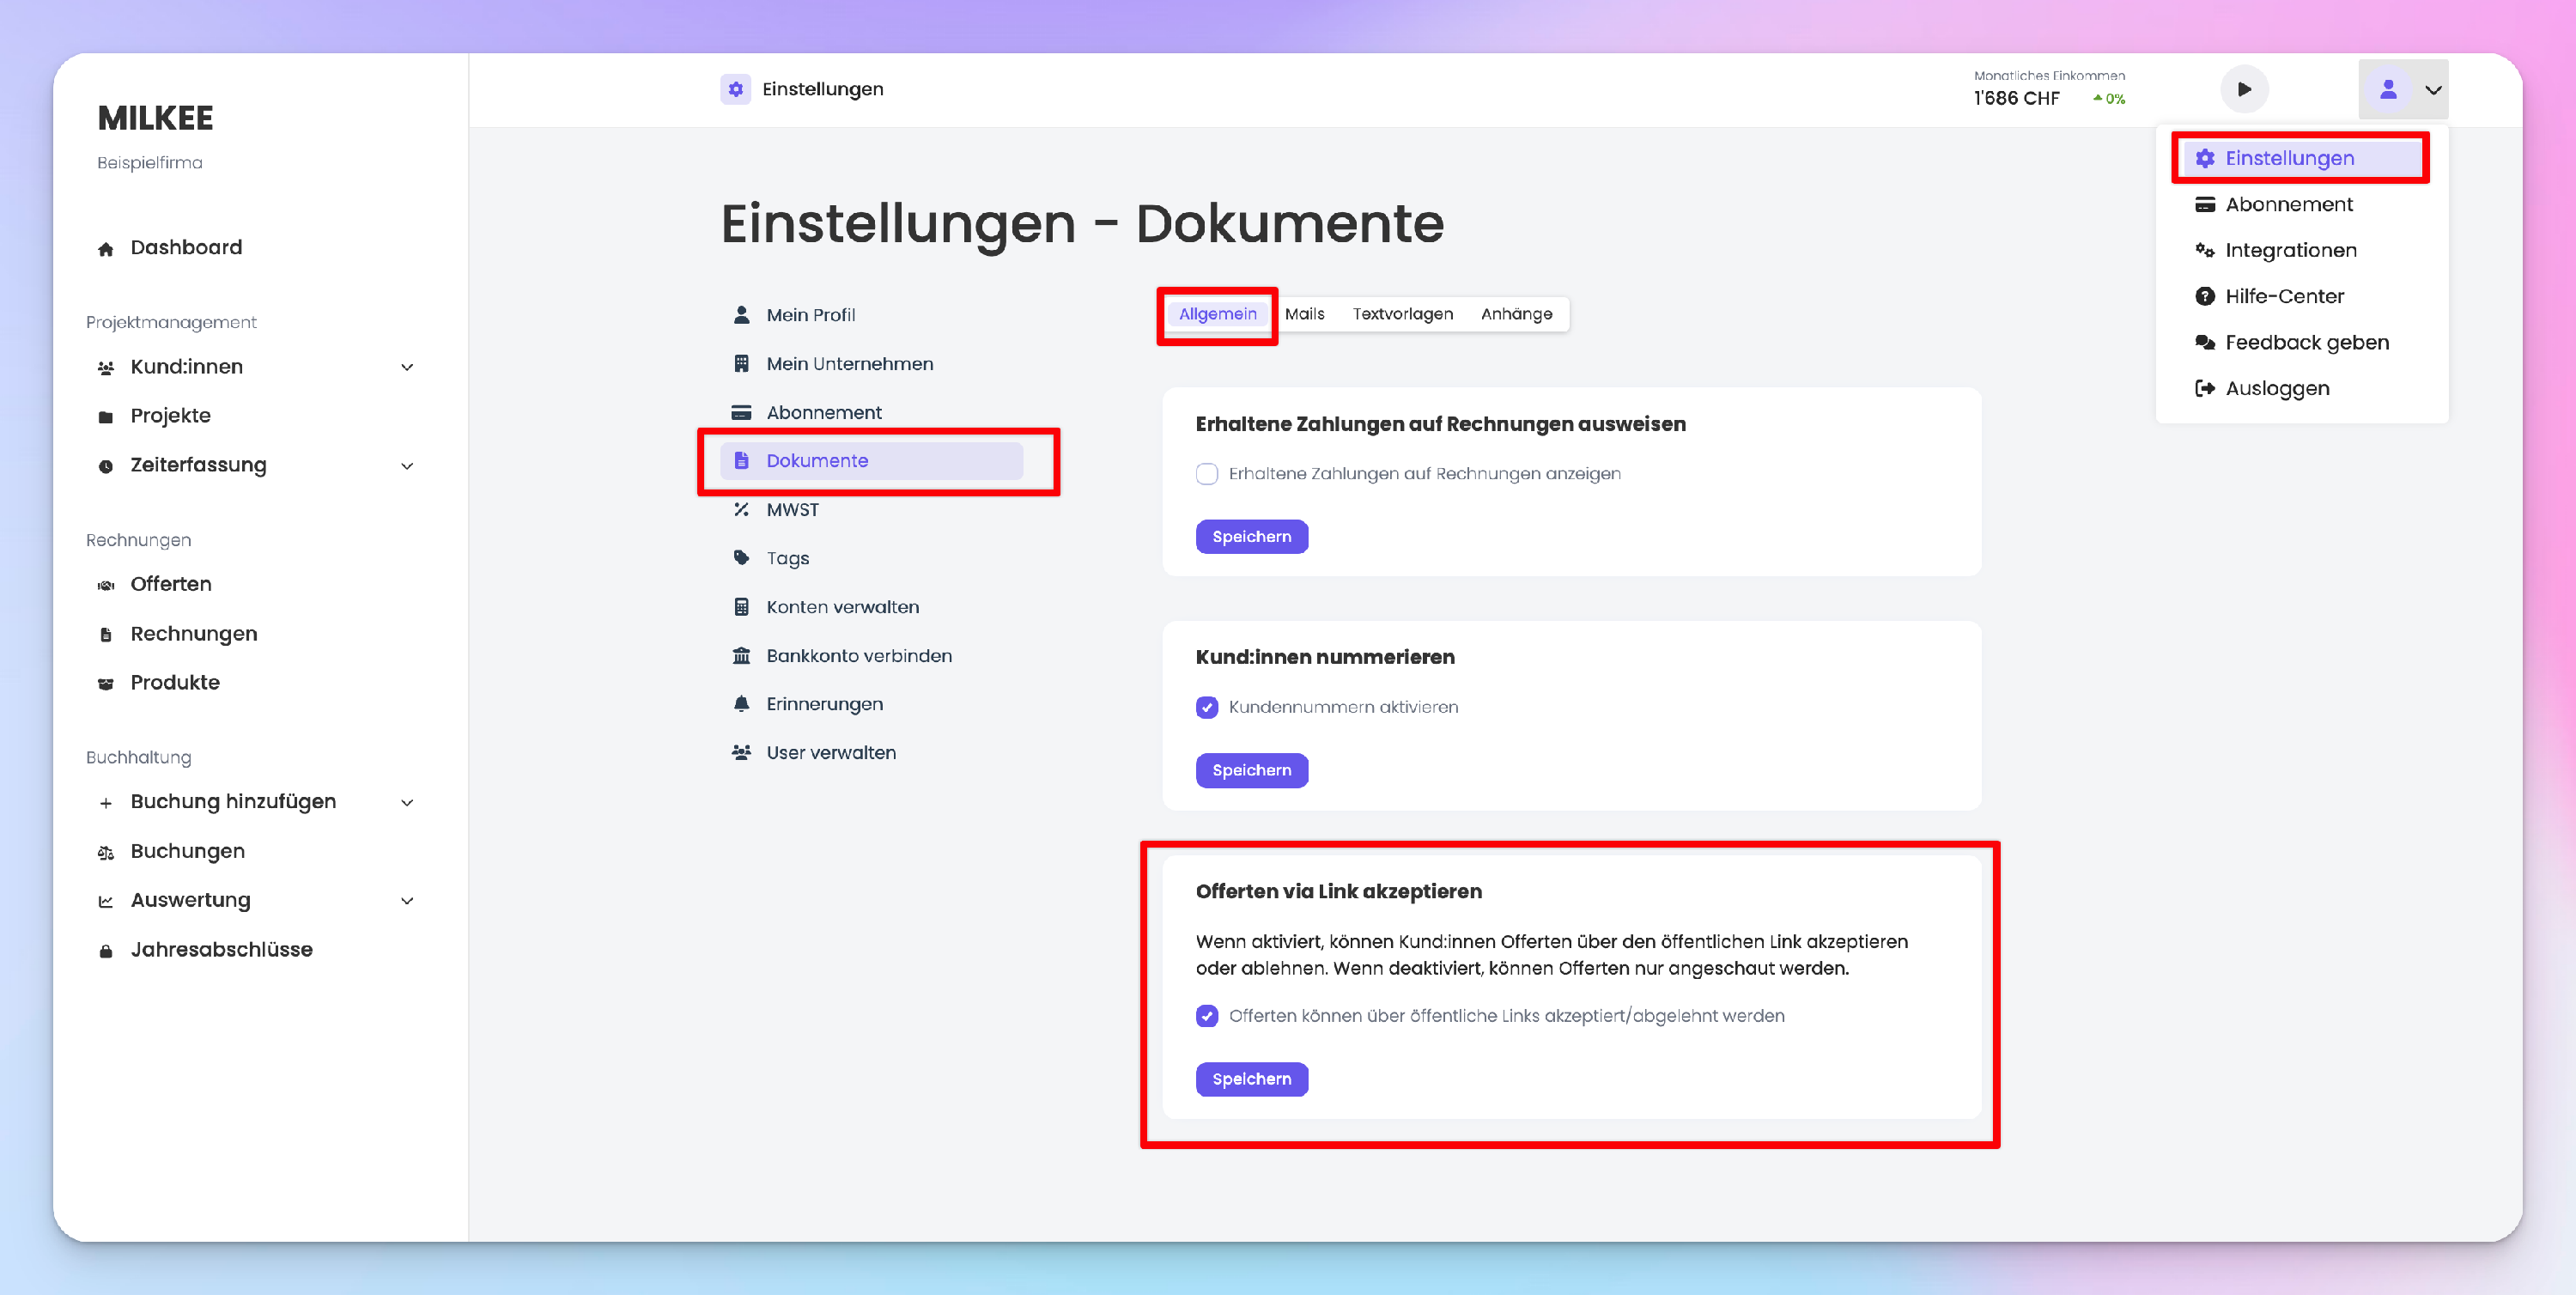Click the Tags label icon
Screen dimensions: 2576x1295
(x=741, y=558)
